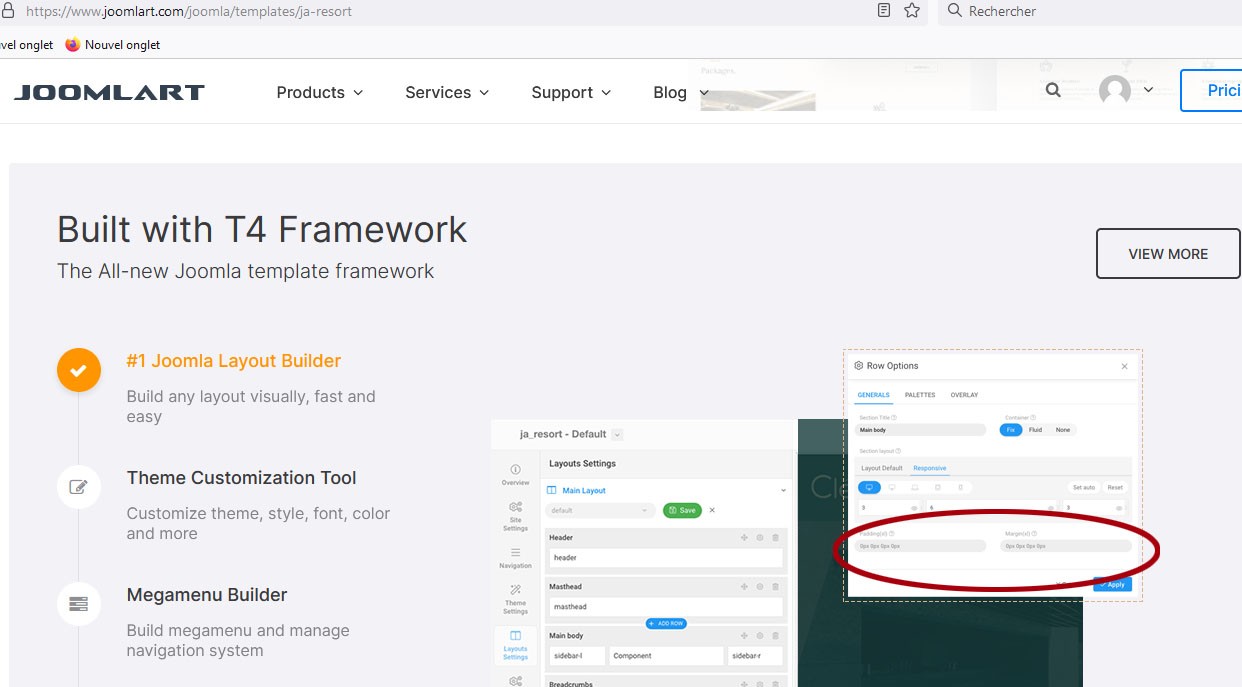Image resolution: width=1242 pixels, height=687 pixels.
Task: Click the Section Title field Main body
Action: tap(920, 430)
